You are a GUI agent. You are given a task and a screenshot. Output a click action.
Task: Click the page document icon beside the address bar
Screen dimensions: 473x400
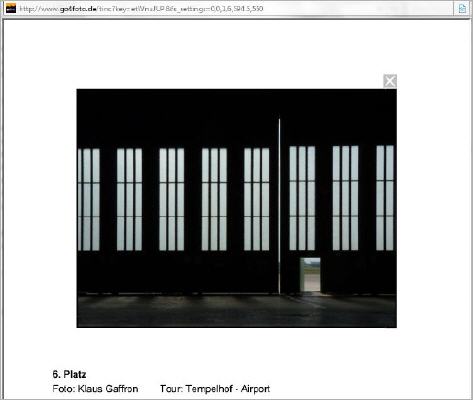point(462,8)
